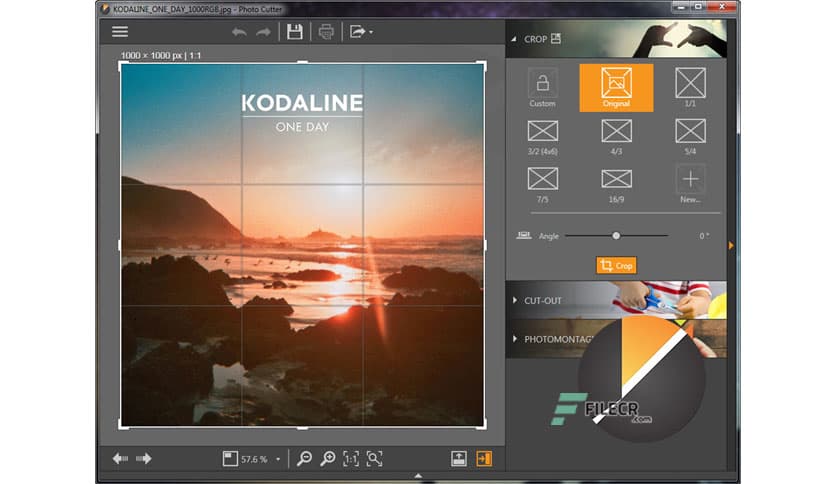Toggle the side panel visibility icon
836x484 pixels.
(x=484, y=458)
